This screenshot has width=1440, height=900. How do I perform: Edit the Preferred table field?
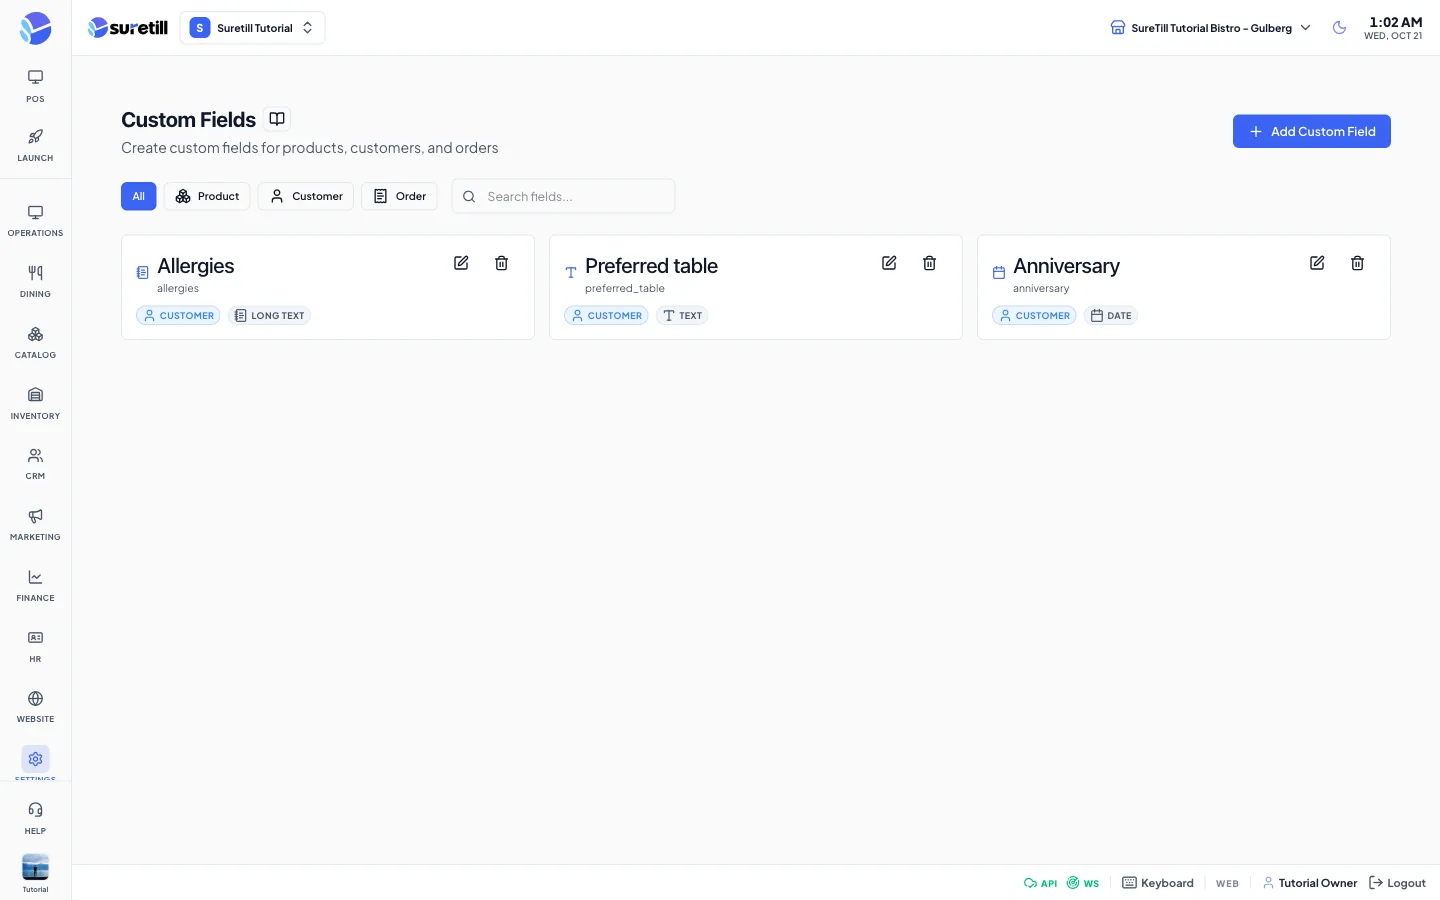[889, 263]
